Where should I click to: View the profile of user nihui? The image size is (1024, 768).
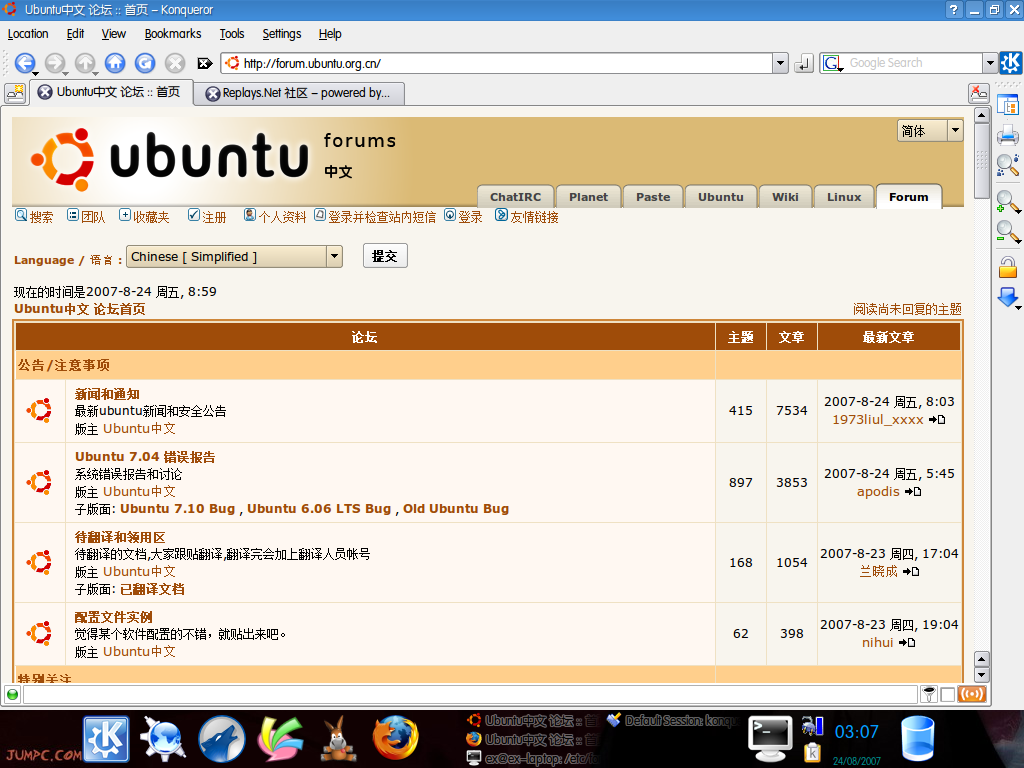click(877, 643)
